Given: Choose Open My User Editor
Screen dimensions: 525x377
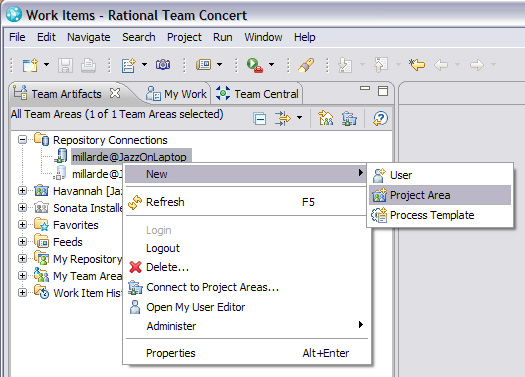Looking at the screenshot, I should [x=247, y=307].
